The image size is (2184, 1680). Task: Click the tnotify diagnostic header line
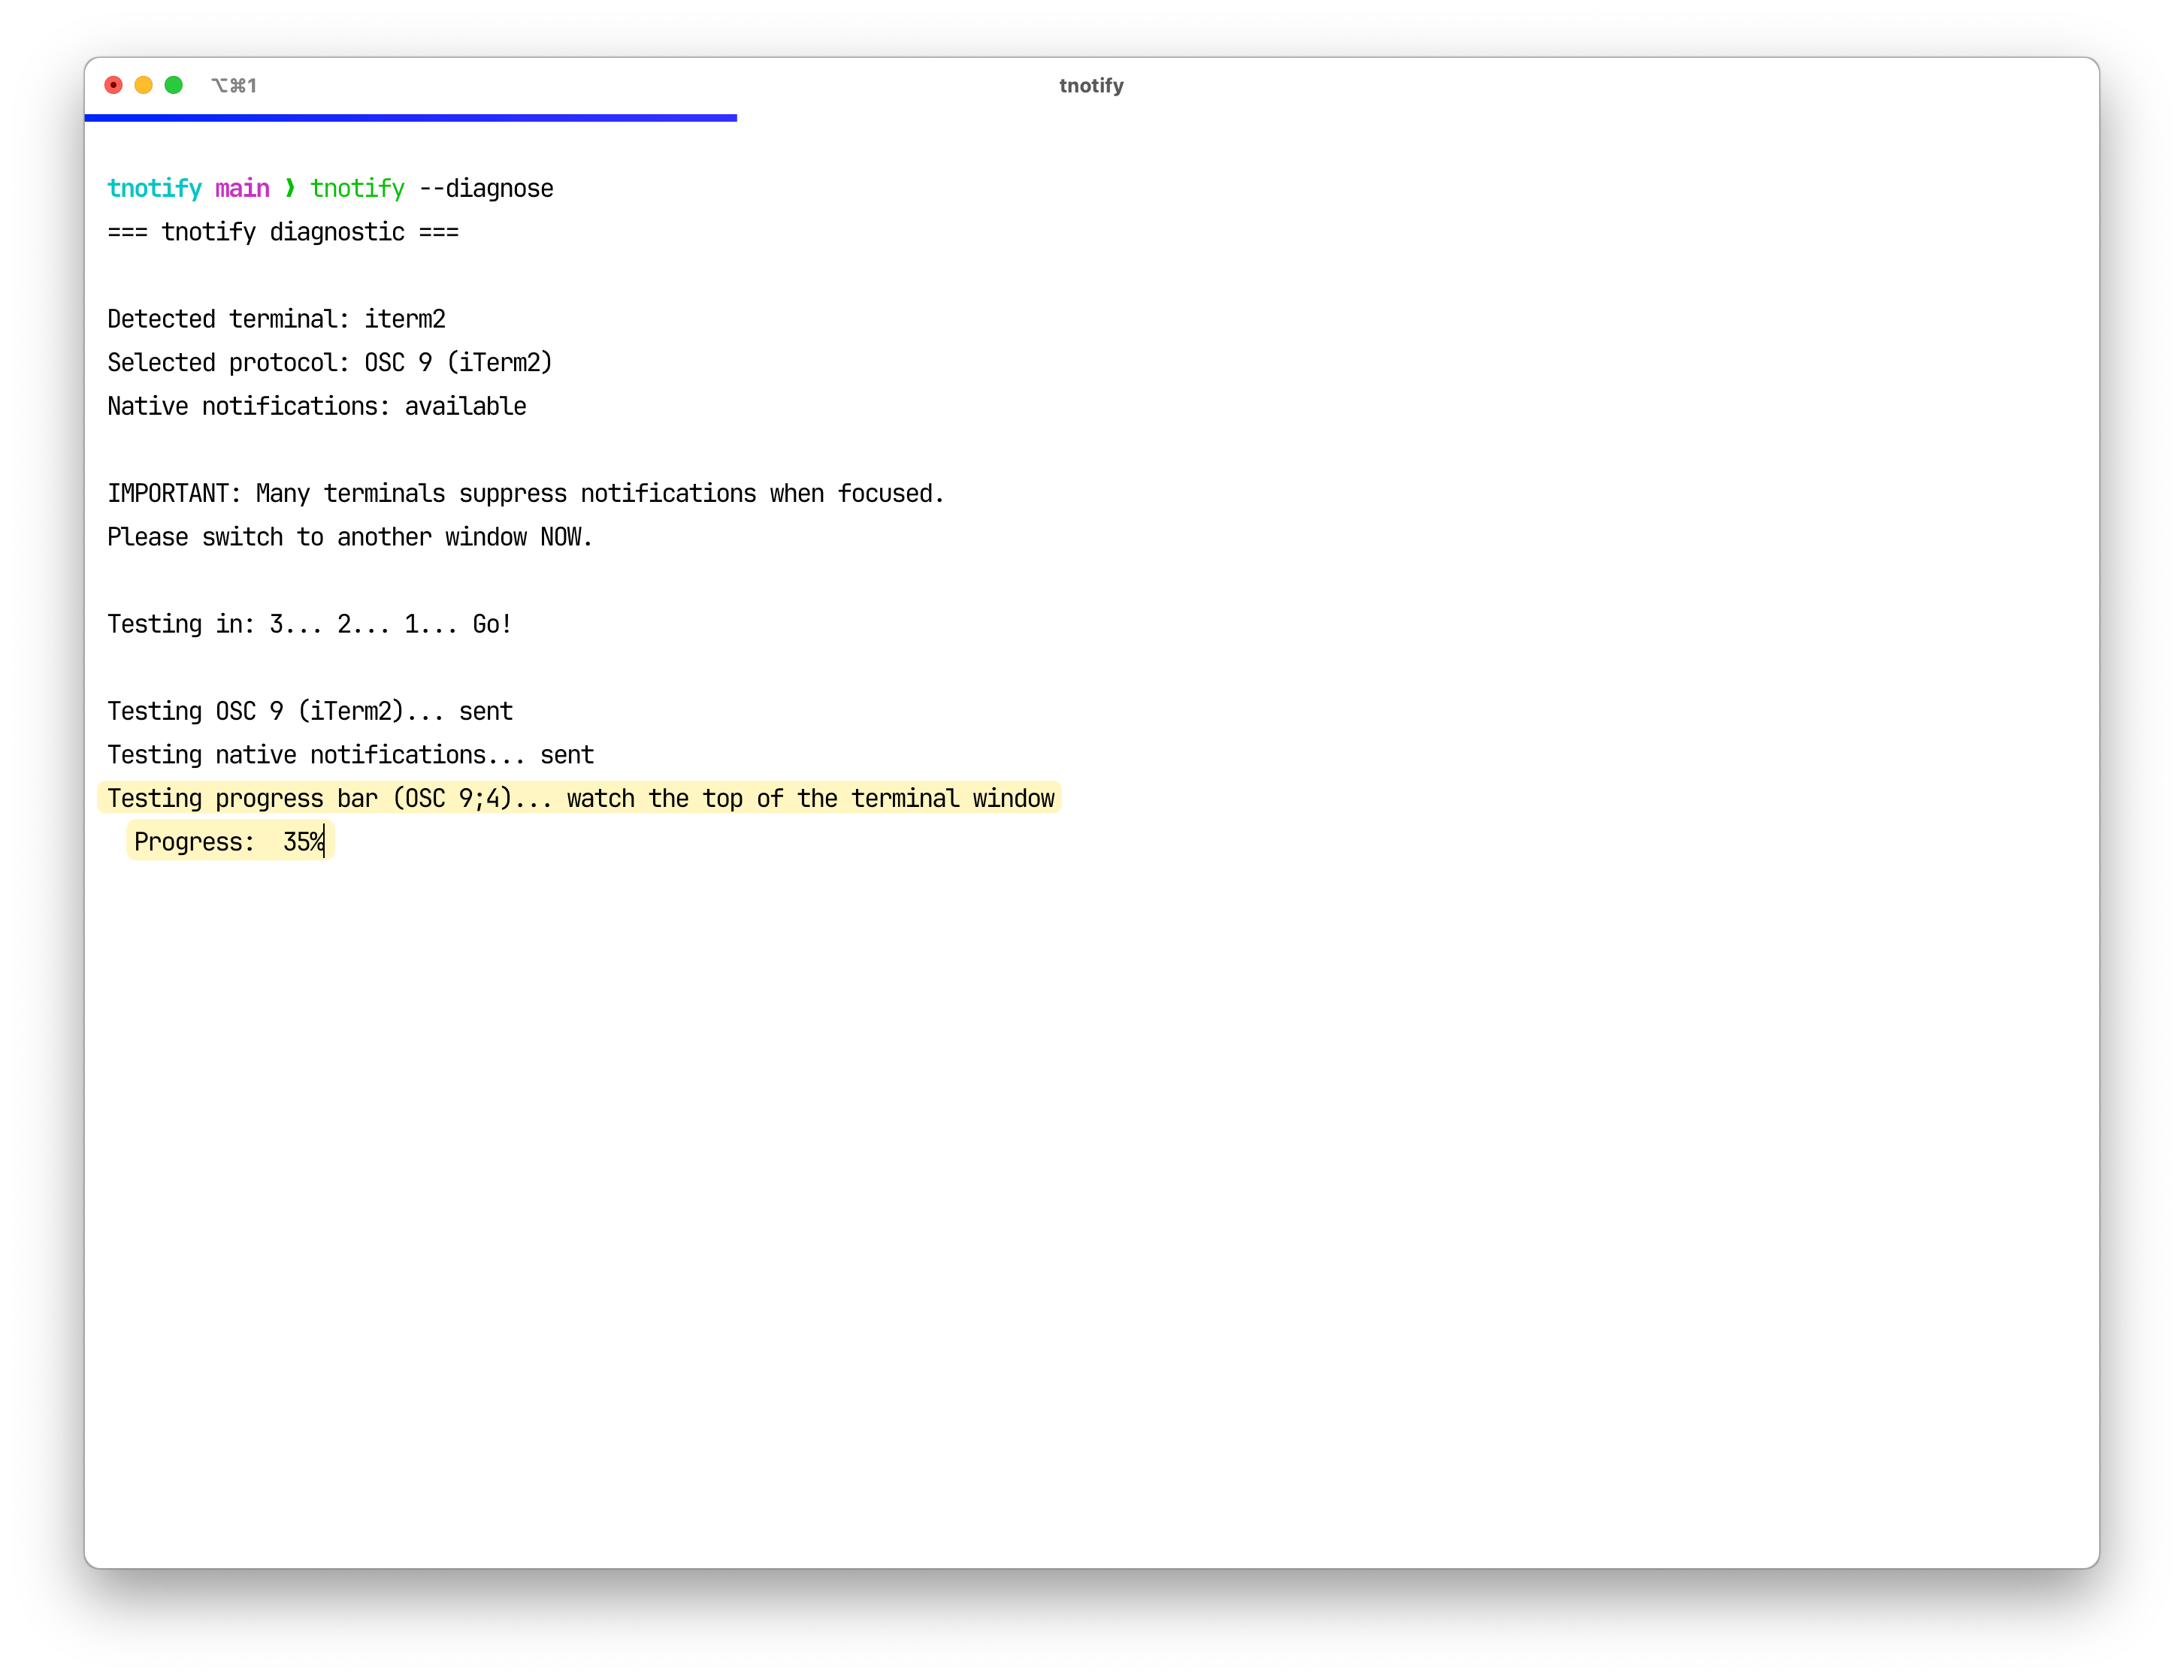pos(283,231)
